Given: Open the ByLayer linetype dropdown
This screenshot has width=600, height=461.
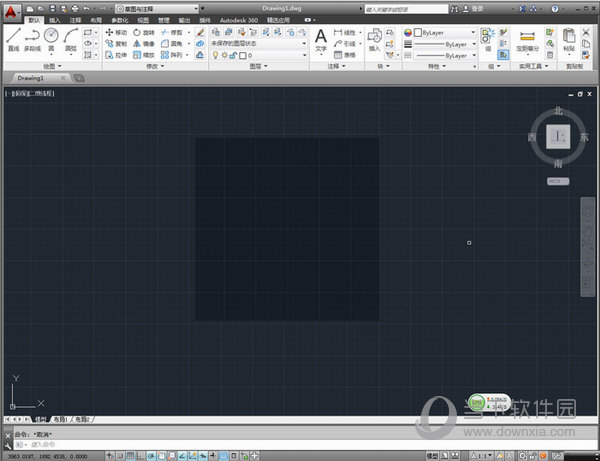Looking at the screenshot, I should (445, 56).
